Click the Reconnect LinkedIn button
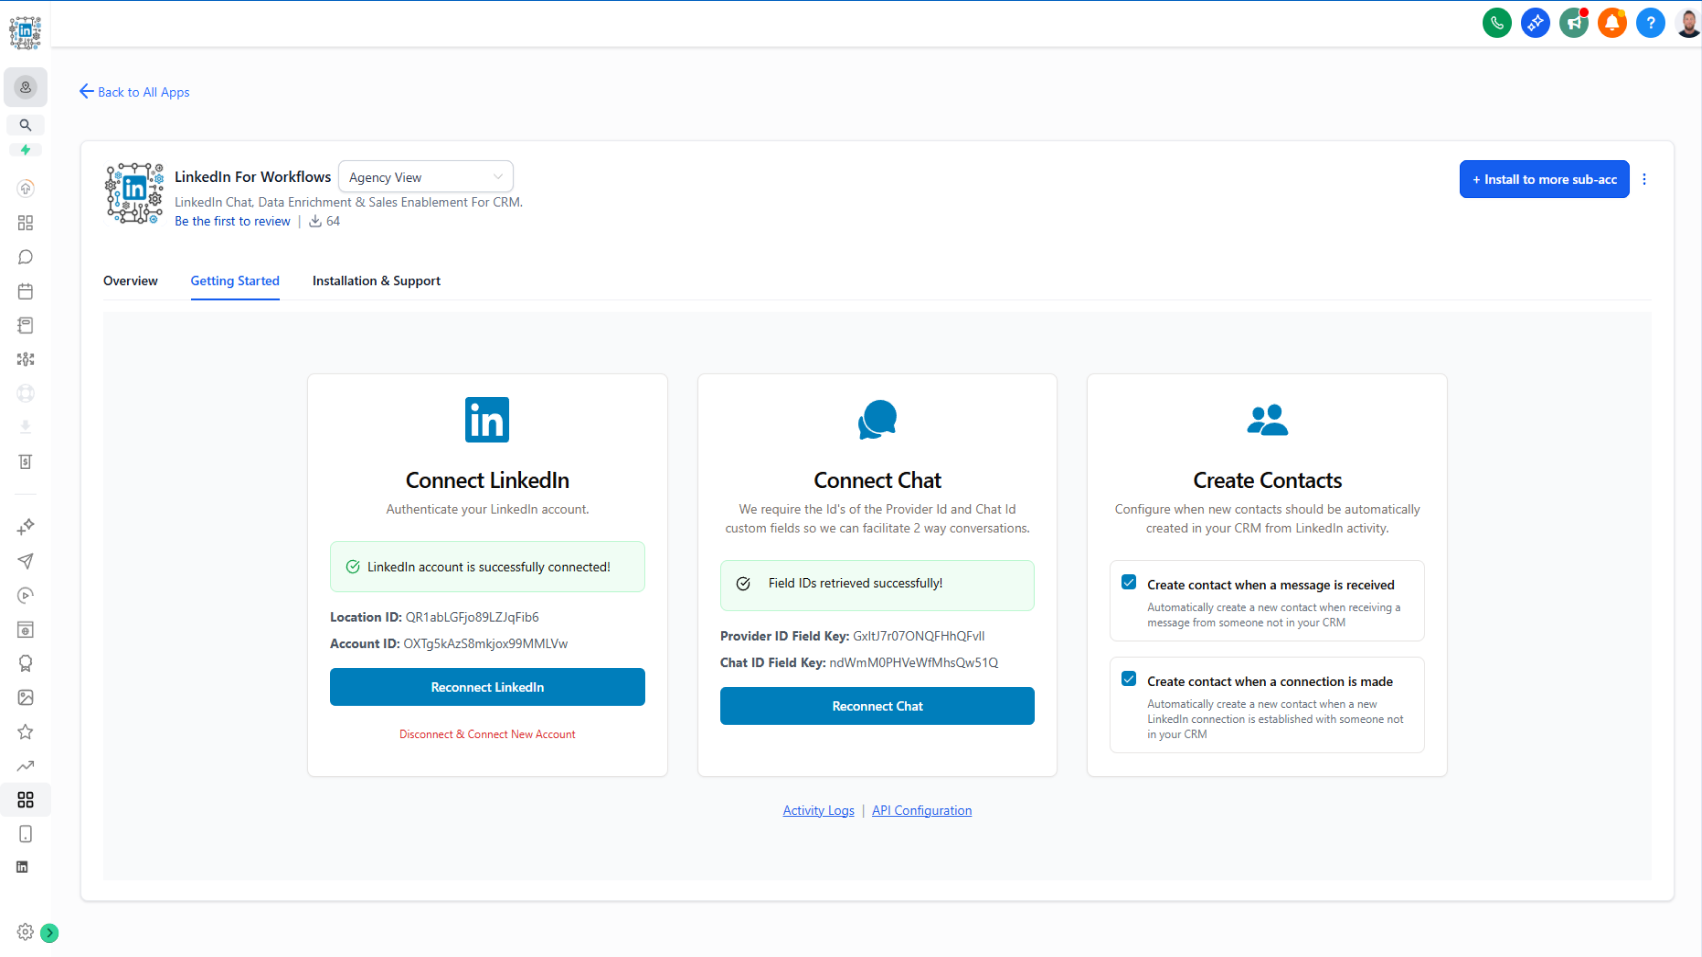 point(487,687)
